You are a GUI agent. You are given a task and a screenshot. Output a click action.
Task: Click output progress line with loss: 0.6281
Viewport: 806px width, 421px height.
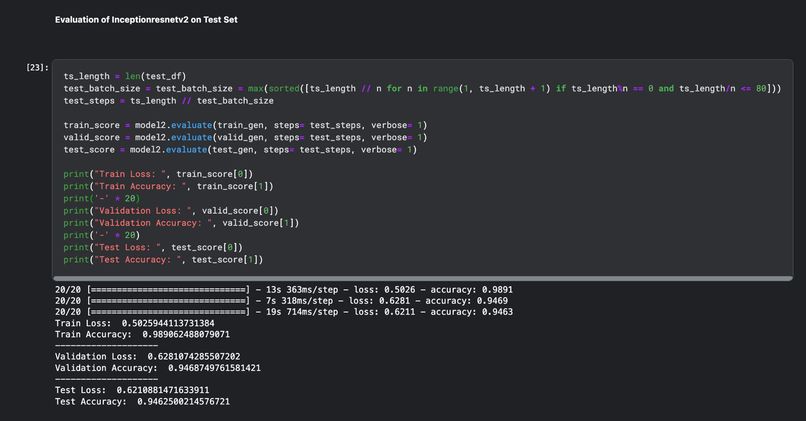pyautogui.click(x=281, y=301)
